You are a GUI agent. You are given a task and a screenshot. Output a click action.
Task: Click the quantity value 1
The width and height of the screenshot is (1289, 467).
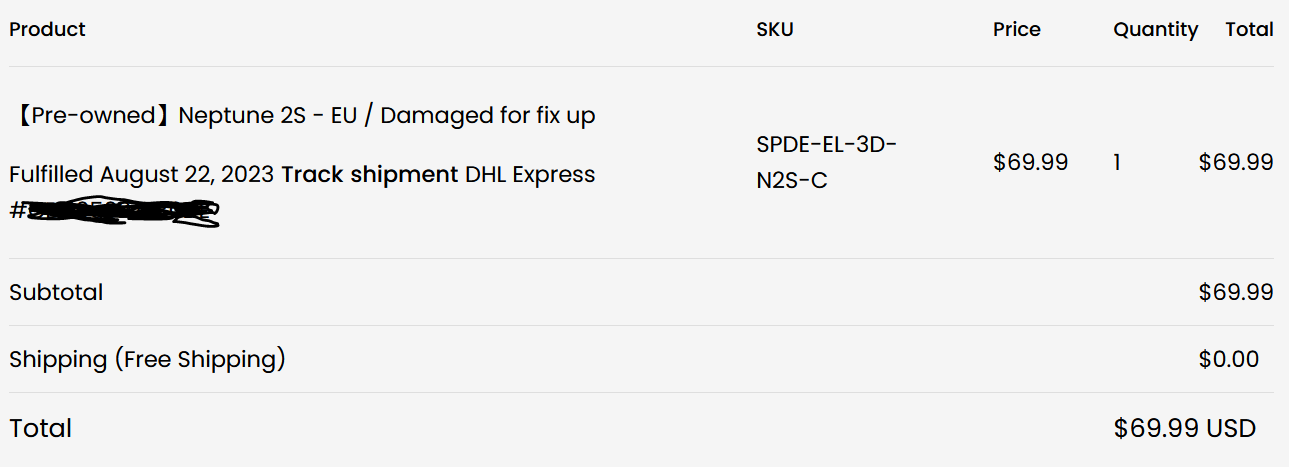[1117, 162]
